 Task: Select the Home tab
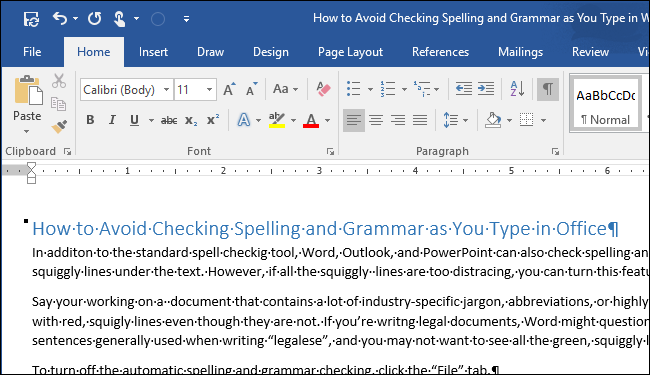pos(94,52)
